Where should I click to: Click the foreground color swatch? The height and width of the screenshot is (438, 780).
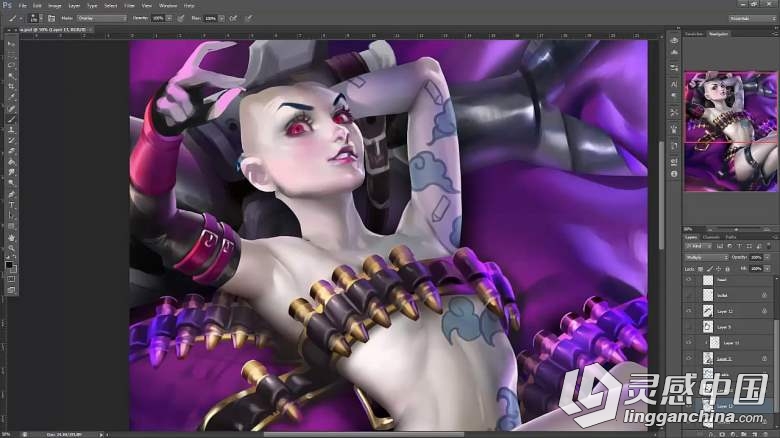(8, 265)
